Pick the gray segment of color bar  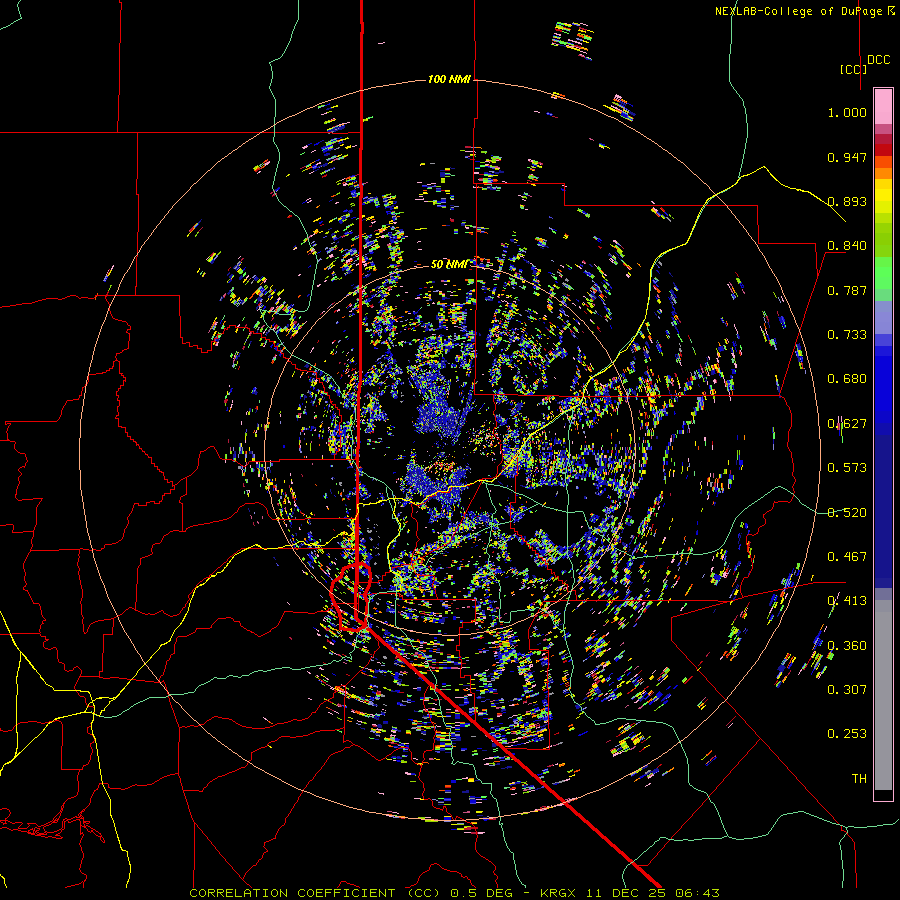click(x=883, y=695)
